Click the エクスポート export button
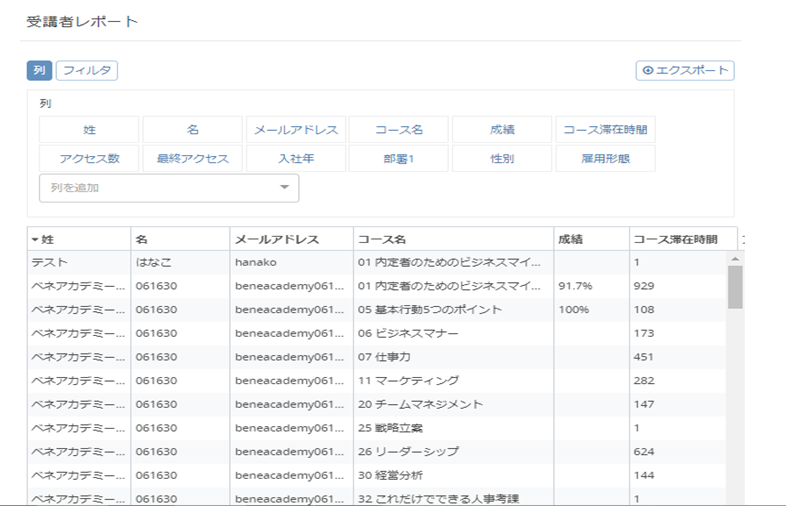Image resolution: width=786 pixels, height=506 pixels. [x=685, y=70]
